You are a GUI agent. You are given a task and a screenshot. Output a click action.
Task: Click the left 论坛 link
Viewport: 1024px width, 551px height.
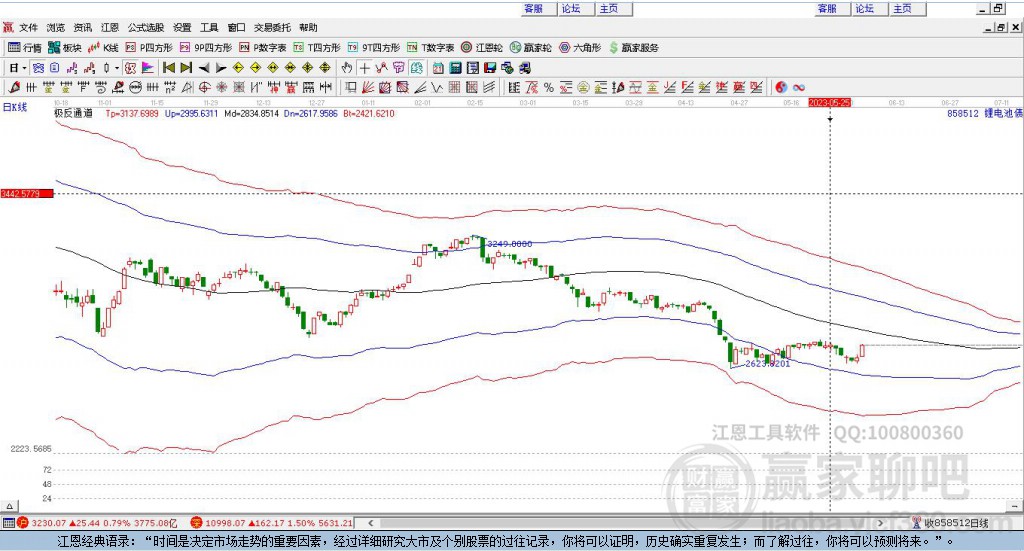point(571,8)
